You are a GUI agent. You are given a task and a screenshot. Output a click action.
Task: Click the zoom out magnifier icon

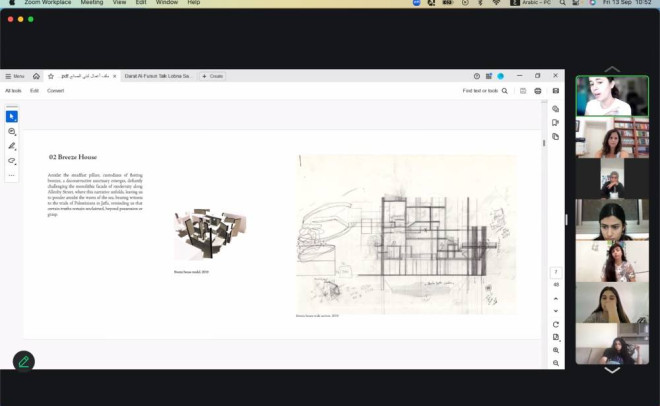point(556,363)
